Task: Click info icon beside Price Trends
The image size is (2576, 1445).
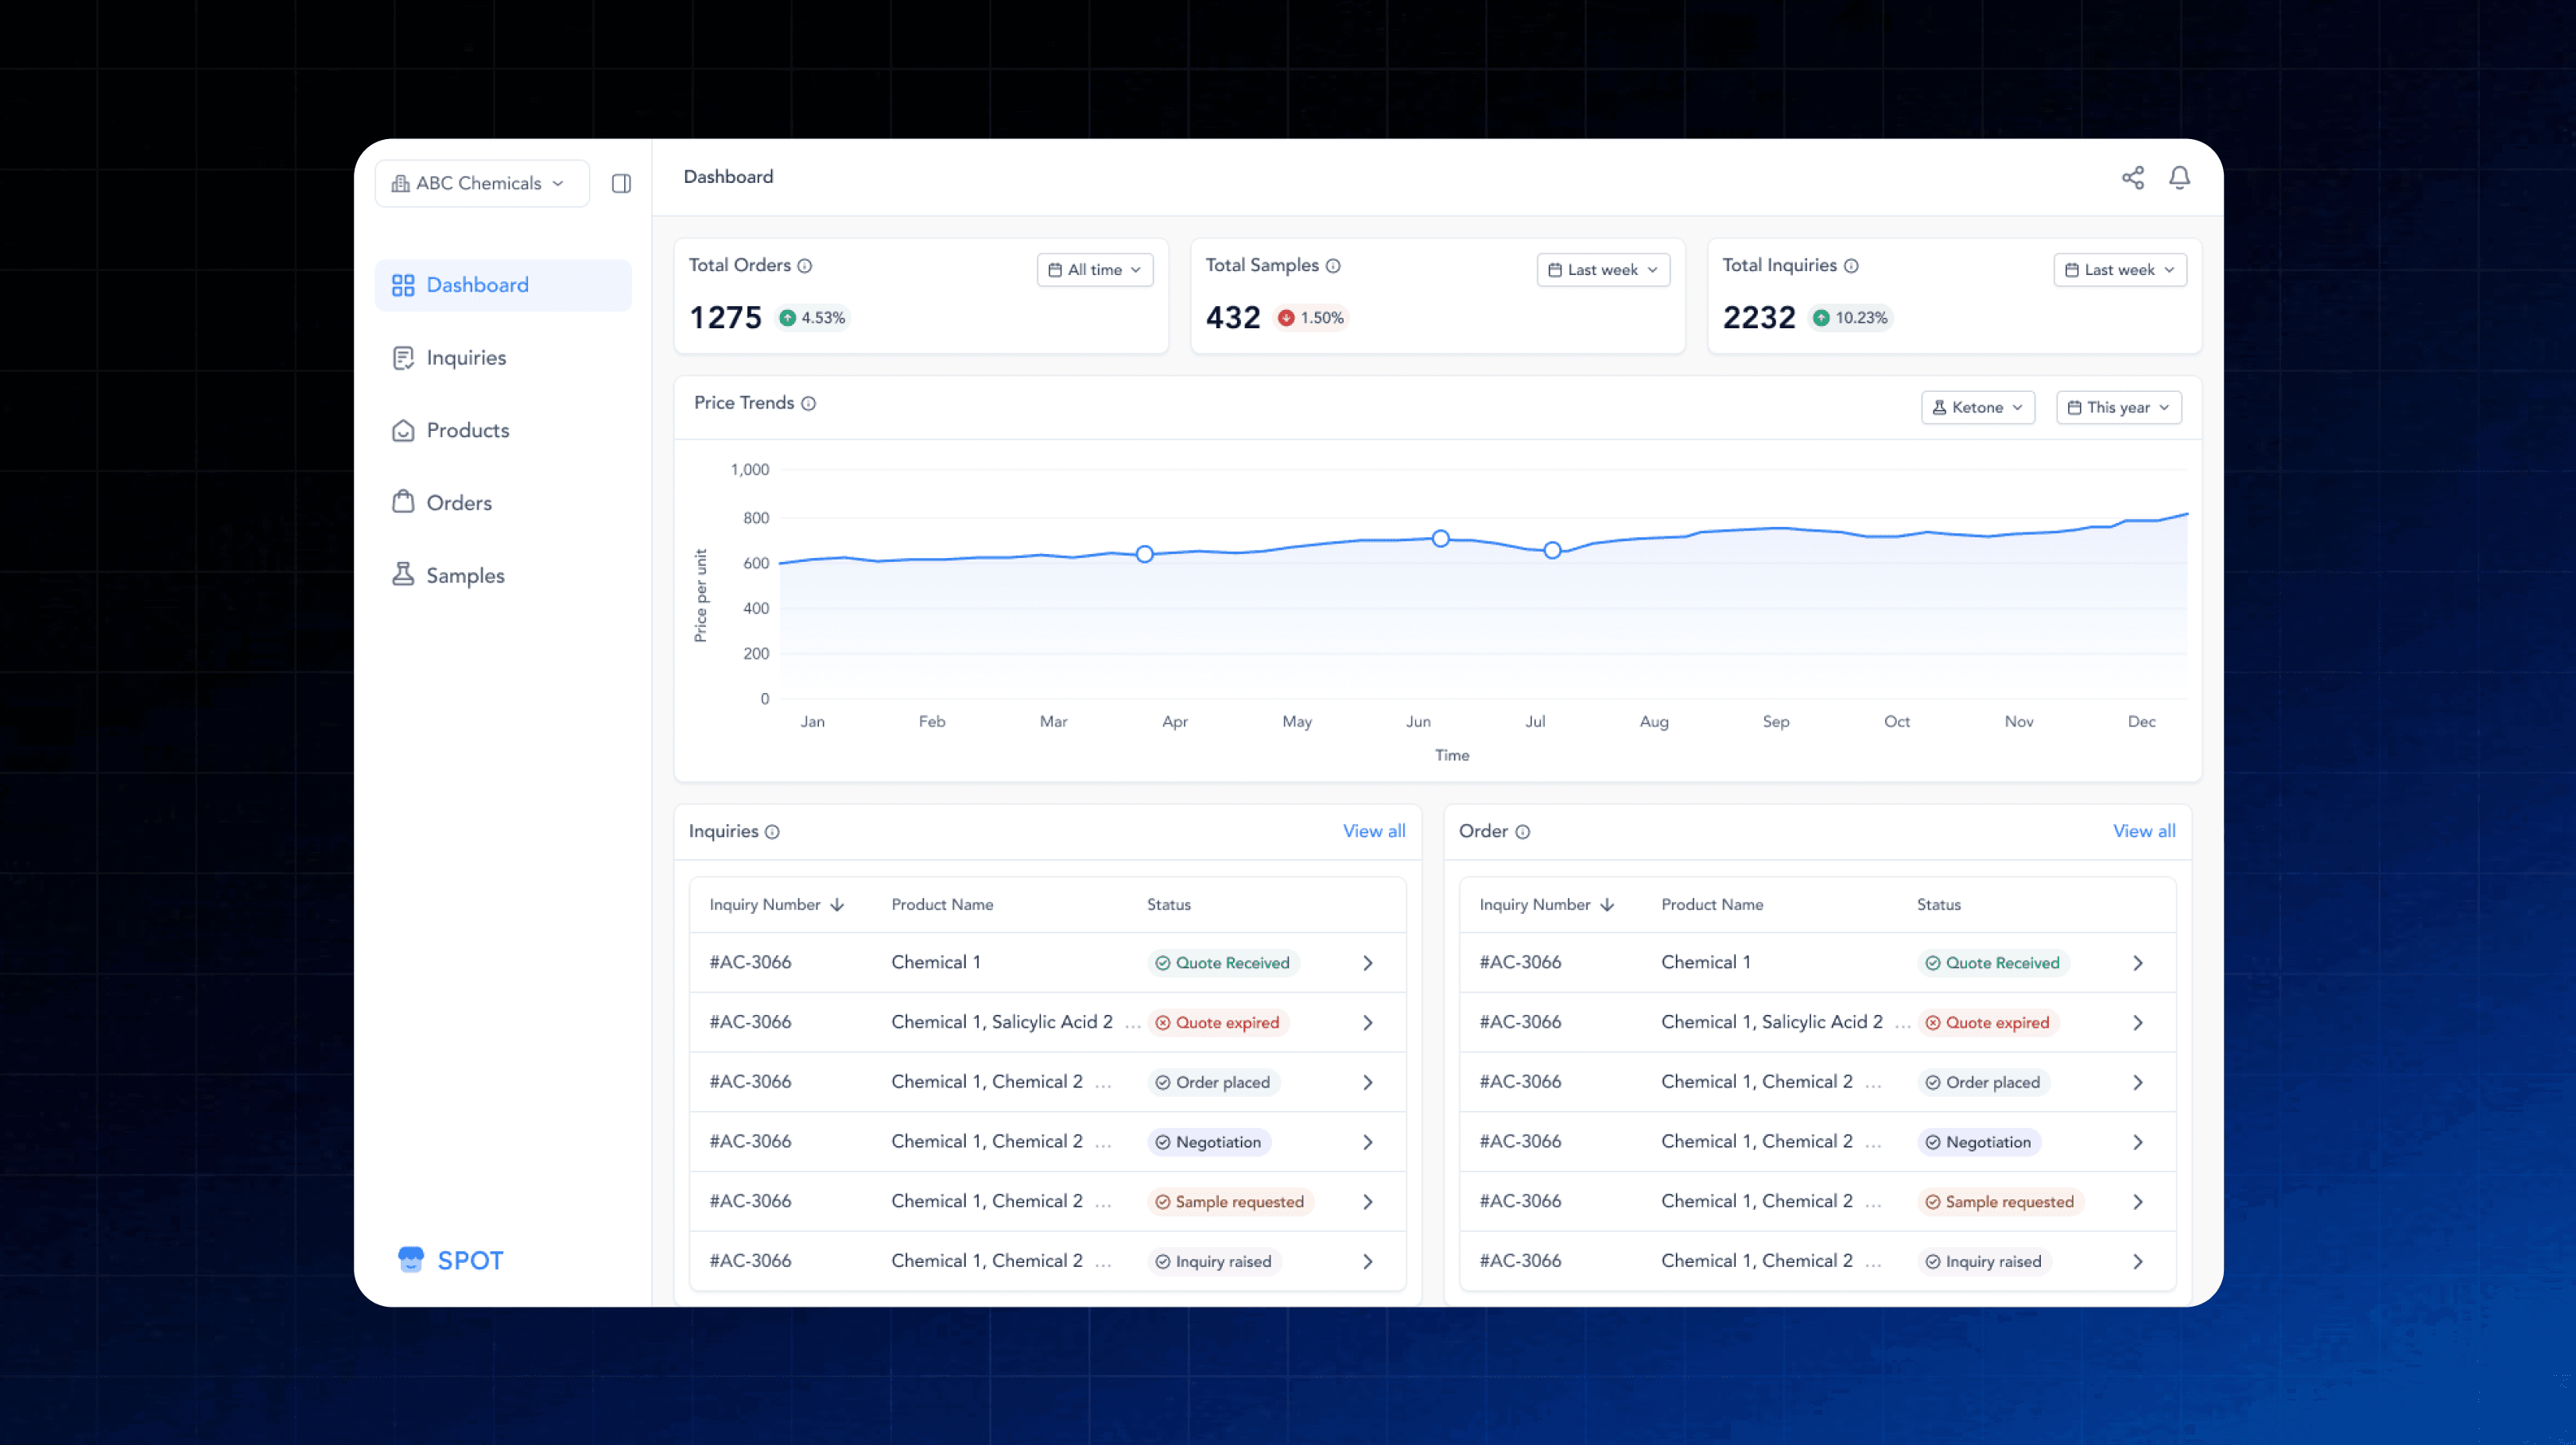Action: pos(809,404)
